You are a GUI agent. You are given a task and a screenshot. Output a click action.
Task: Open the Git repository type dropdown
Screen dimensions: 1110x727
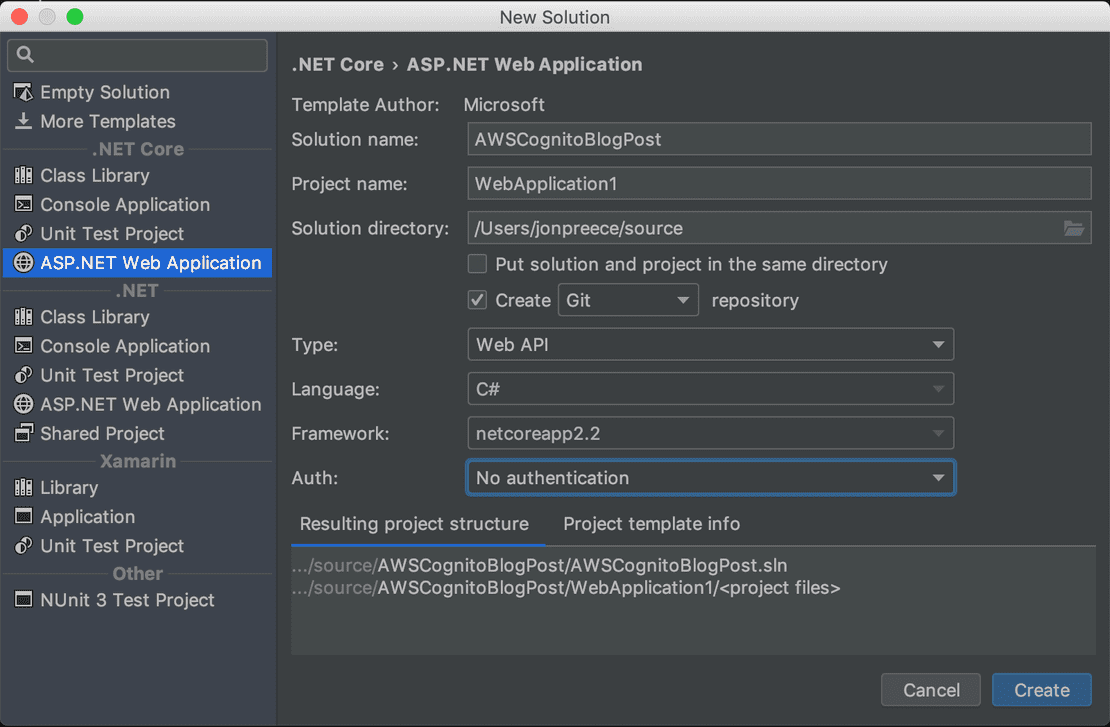click(628, 300)
